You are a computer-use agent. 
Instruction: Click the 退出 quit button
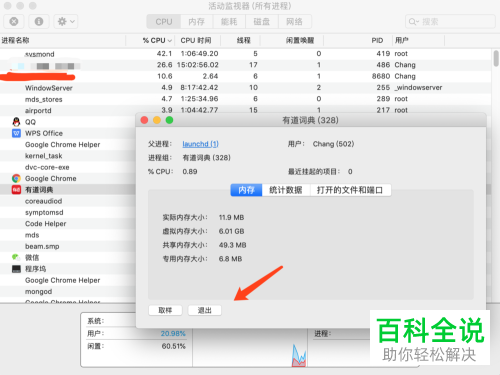[x=205, y=310]
